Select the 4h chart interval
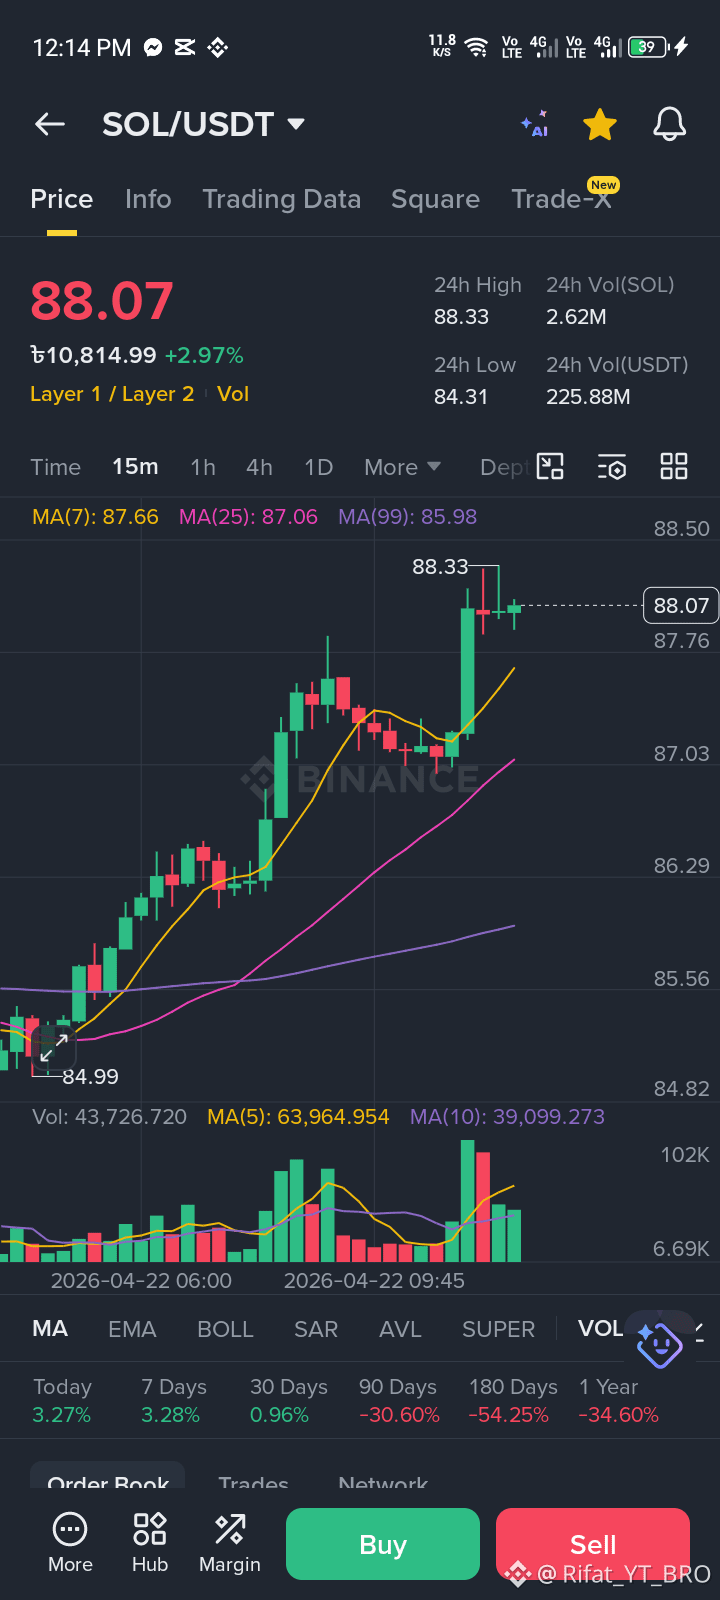 (x=259, y=467)
